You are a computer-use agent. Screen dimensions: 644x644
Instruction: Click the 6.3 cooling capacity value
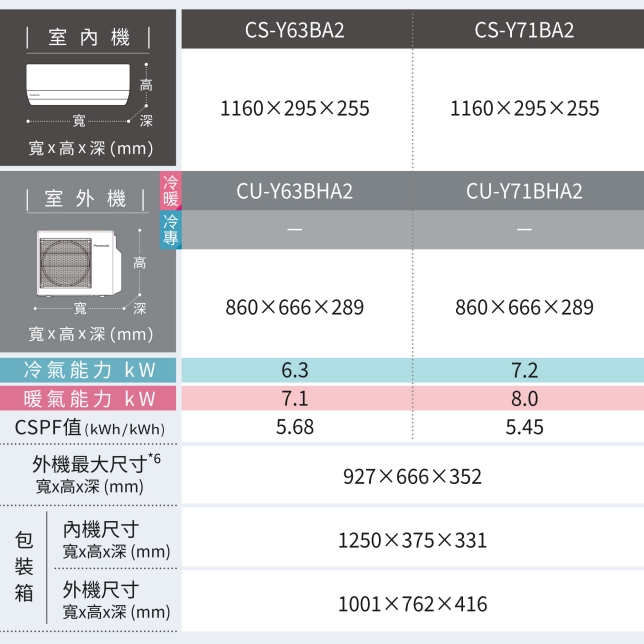click(x=294, y=370)
